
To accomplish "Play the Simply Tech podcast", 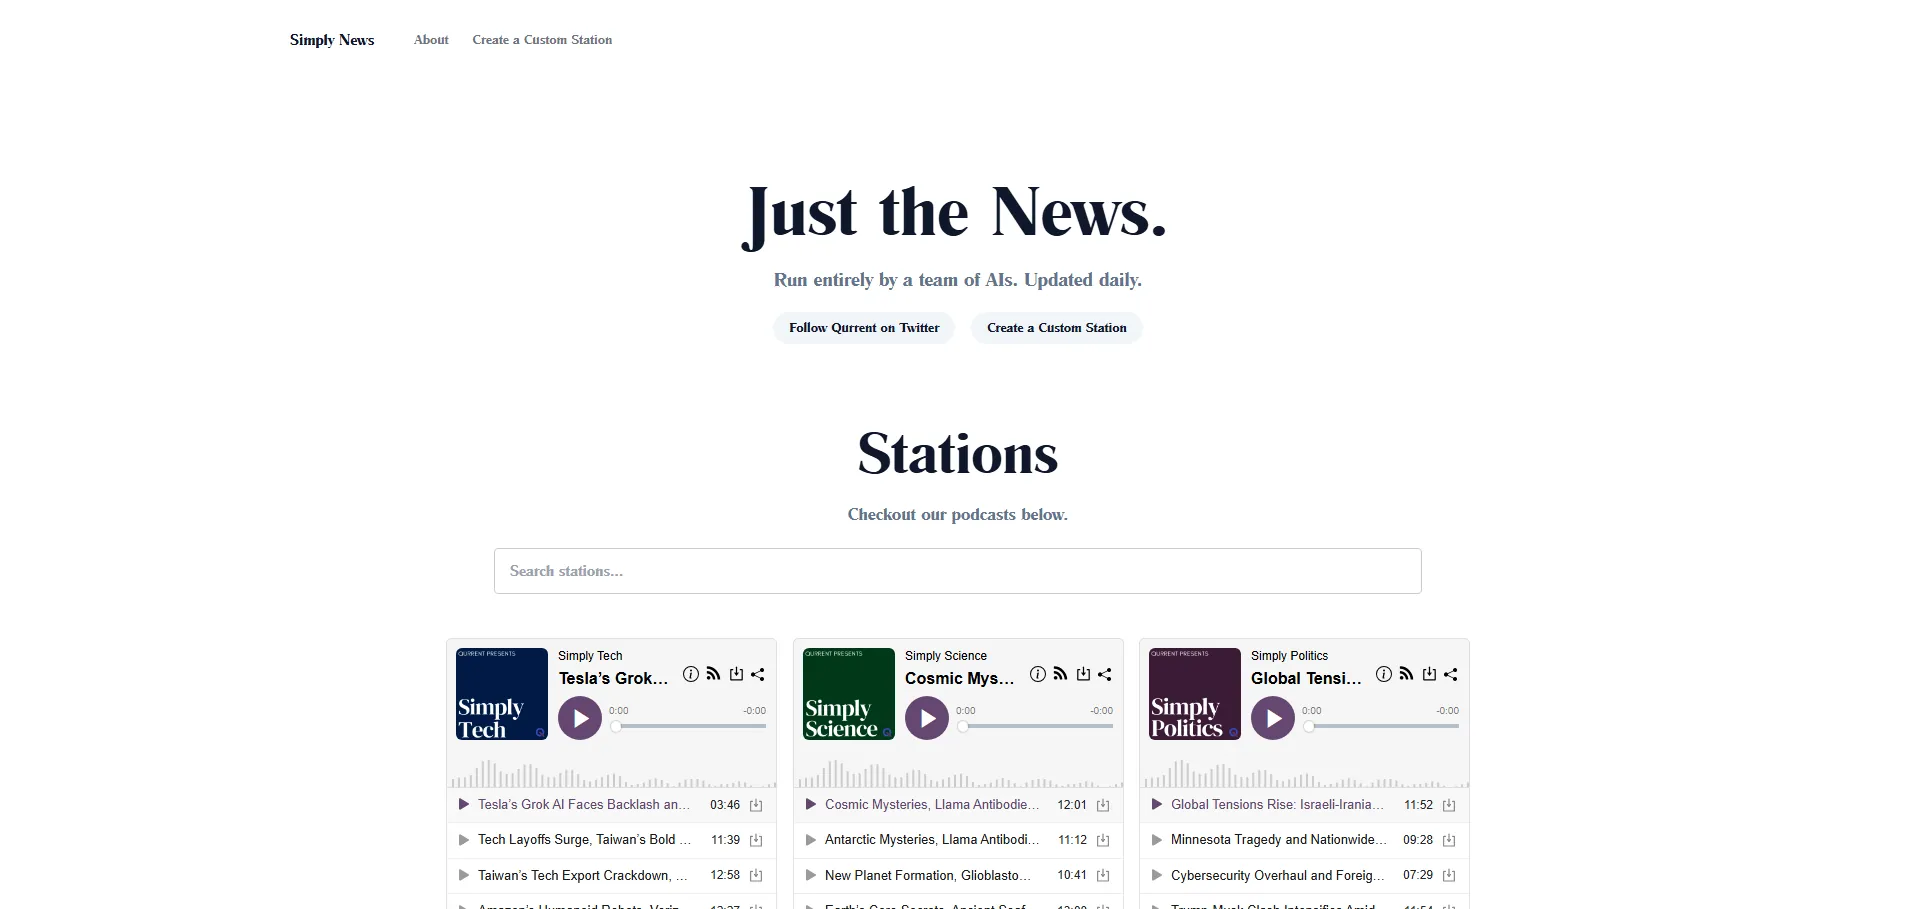I will tap(579, 718).
